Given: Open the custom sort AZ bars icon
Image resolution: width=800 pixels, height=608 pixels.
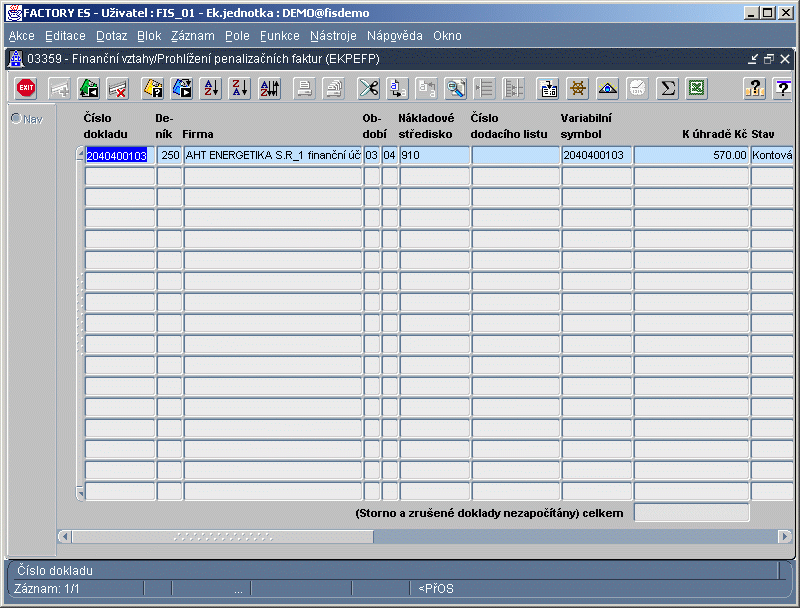Looking at the screenshot, I should (x=269, y=88).
